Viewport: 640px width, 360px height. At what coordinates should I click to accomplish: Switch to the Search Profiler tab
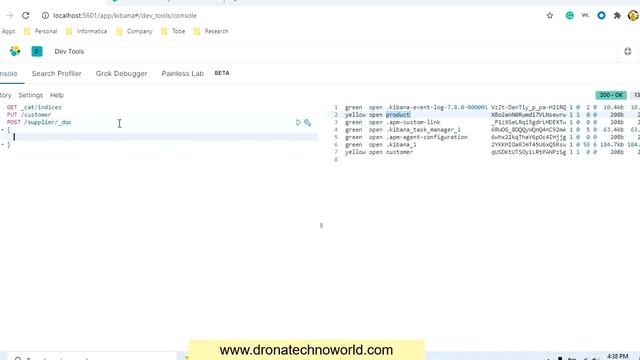coord(56,73)
